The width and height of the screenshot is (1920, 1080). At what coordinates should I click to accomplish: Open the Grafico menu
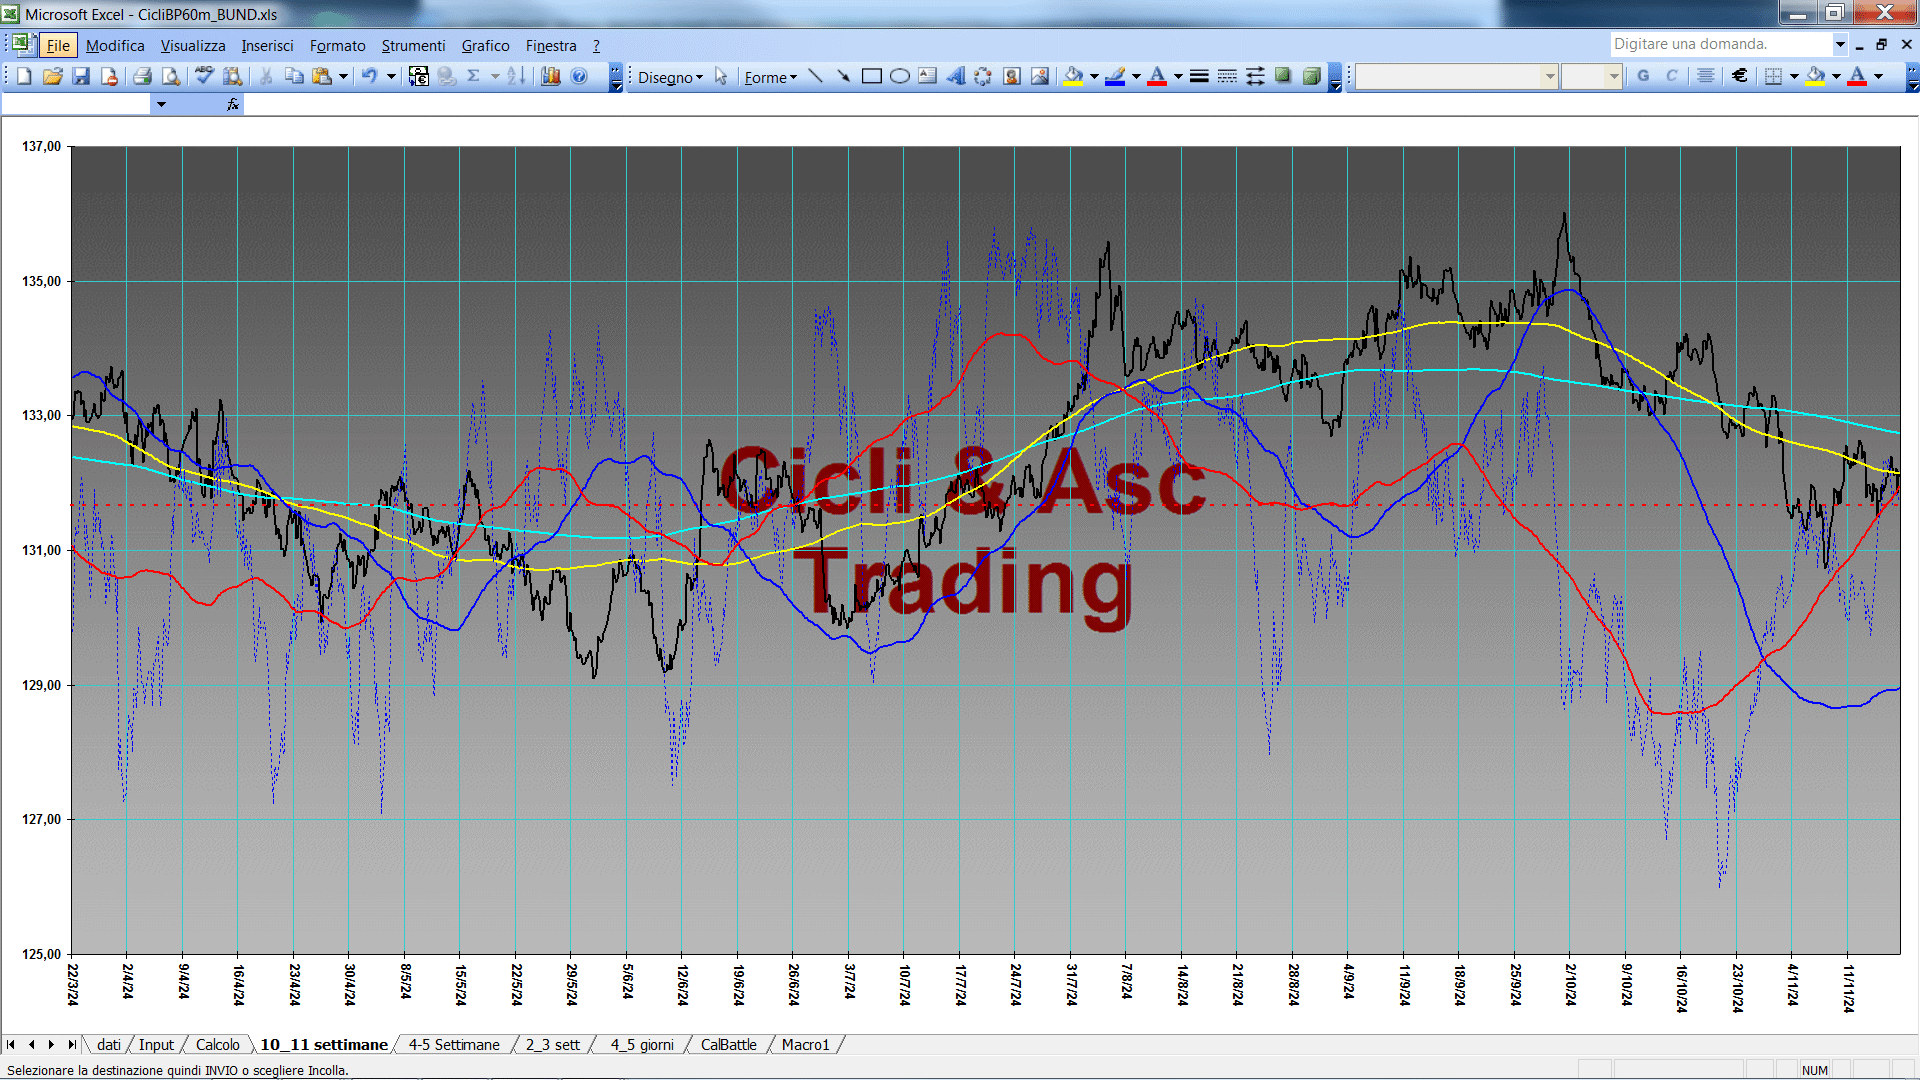[x=485, y=46]
